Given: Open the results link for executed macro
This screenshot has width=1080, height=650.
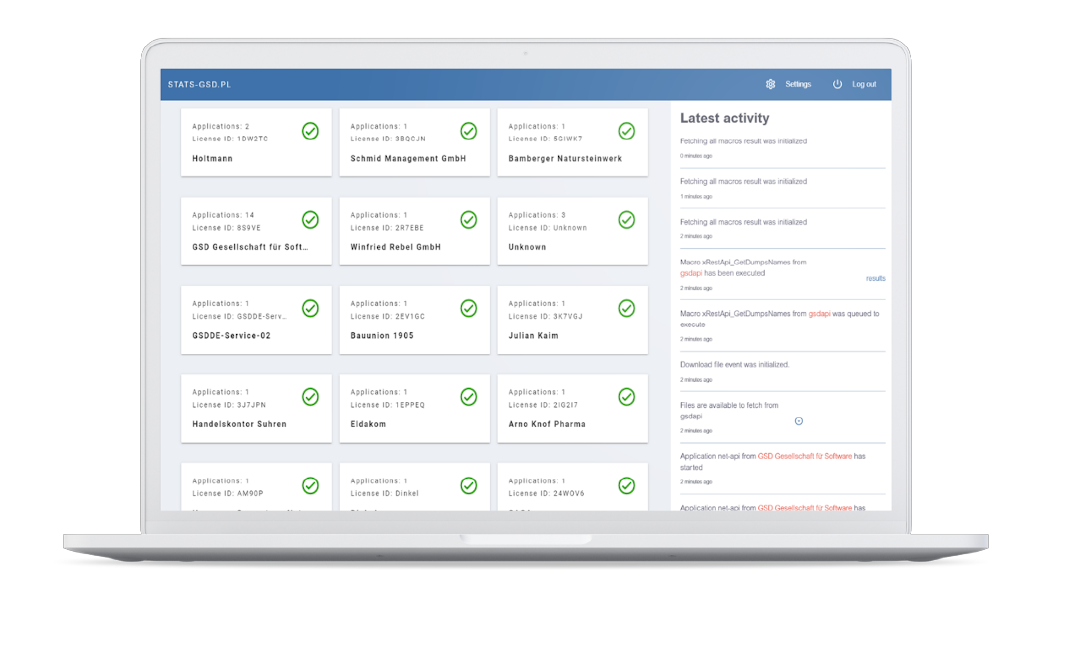Looking at the screenshot, I should coord(875,278).
